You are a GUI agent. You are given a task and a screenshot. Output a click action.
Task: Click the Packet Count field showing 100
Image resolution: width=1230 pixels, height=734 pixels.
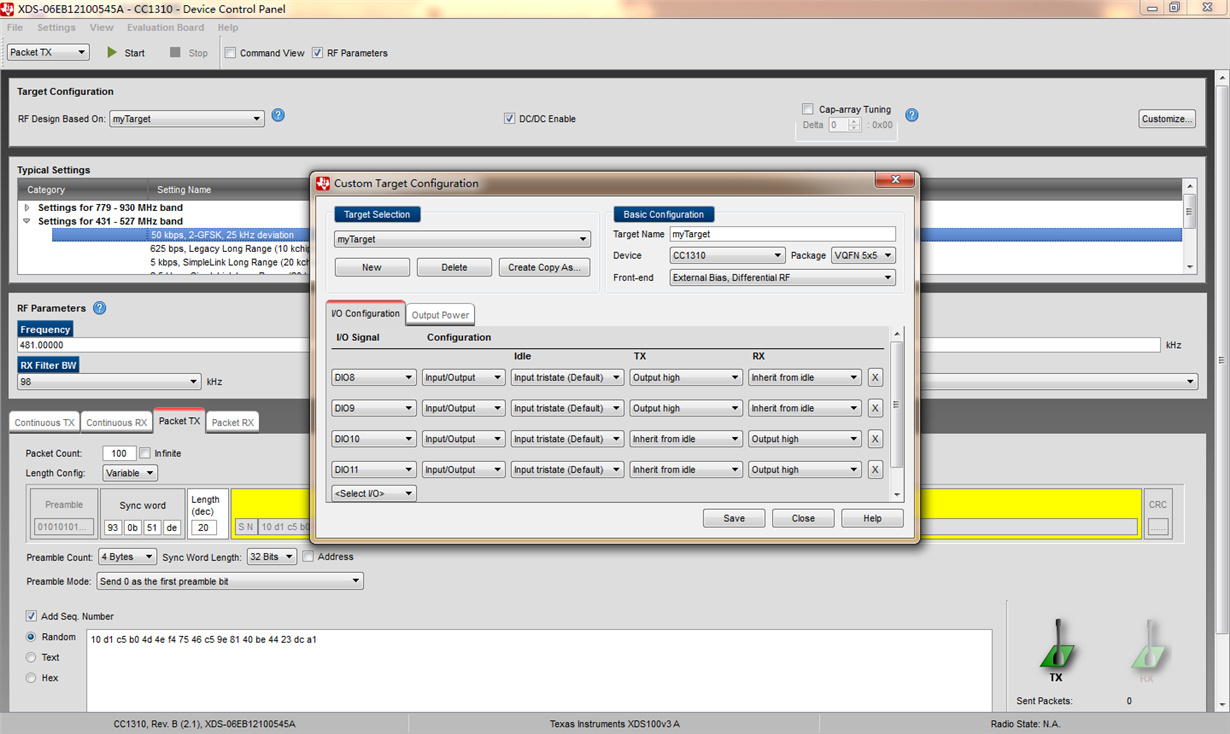coord(119,454)
